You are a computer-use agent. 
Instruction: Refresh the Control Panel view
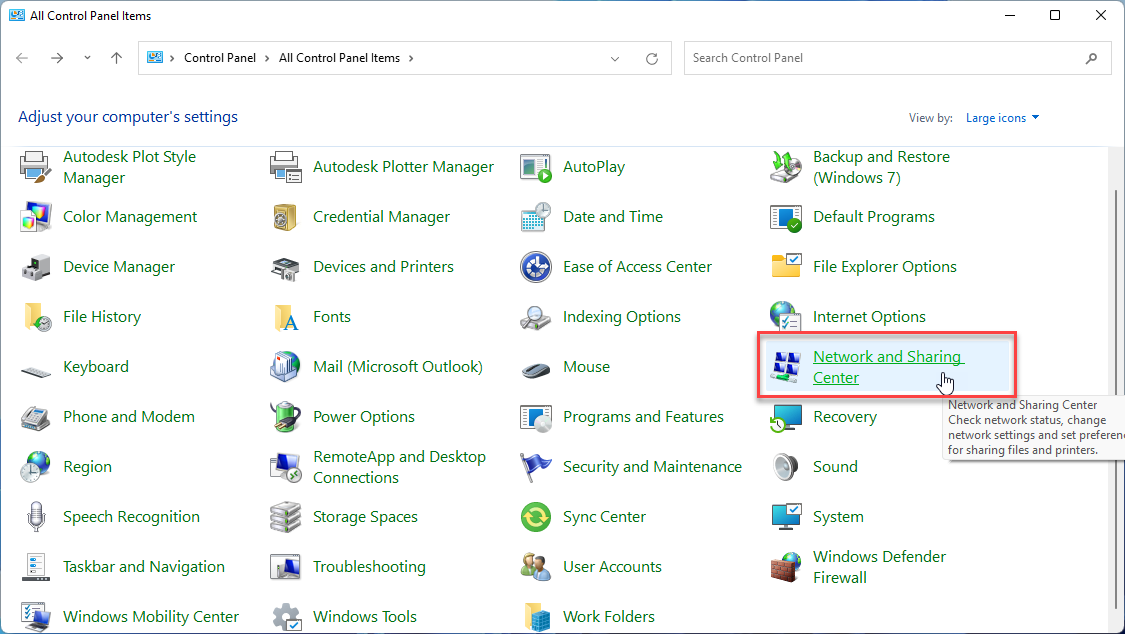click(651, 59)
